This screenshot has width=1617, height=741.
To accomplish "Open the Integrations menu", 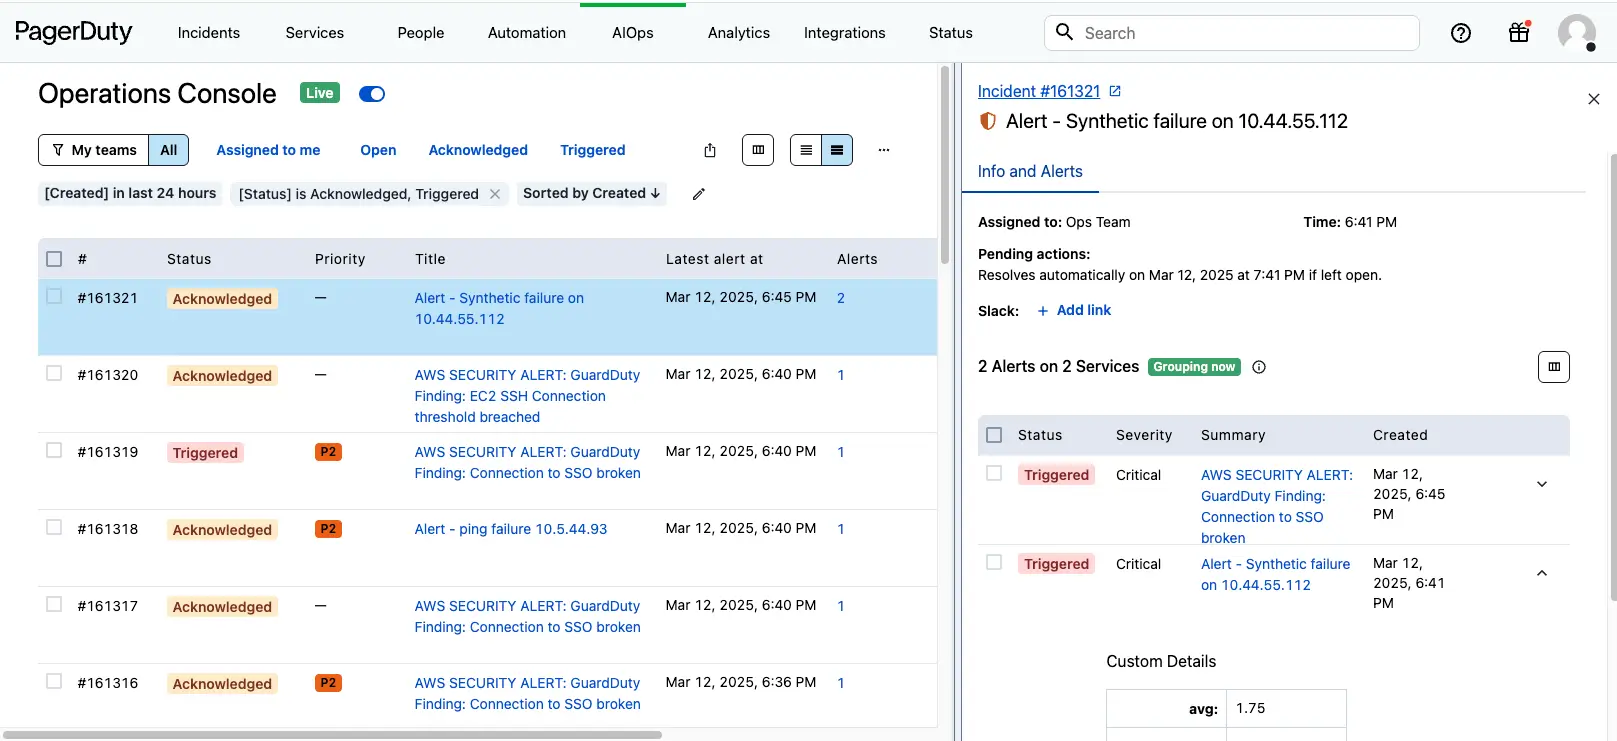I will coord(845,33).
